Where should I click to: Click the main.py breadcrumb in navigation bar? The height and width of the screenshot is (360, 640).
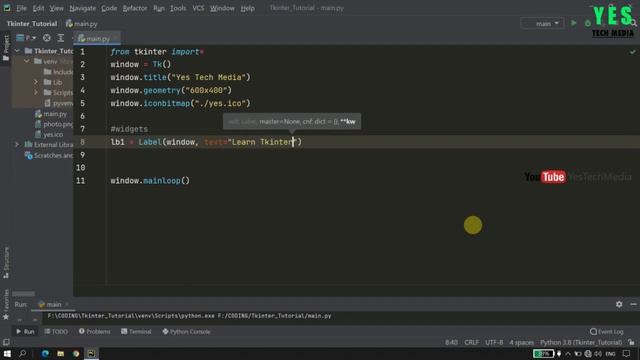click(x=82, y=24)
